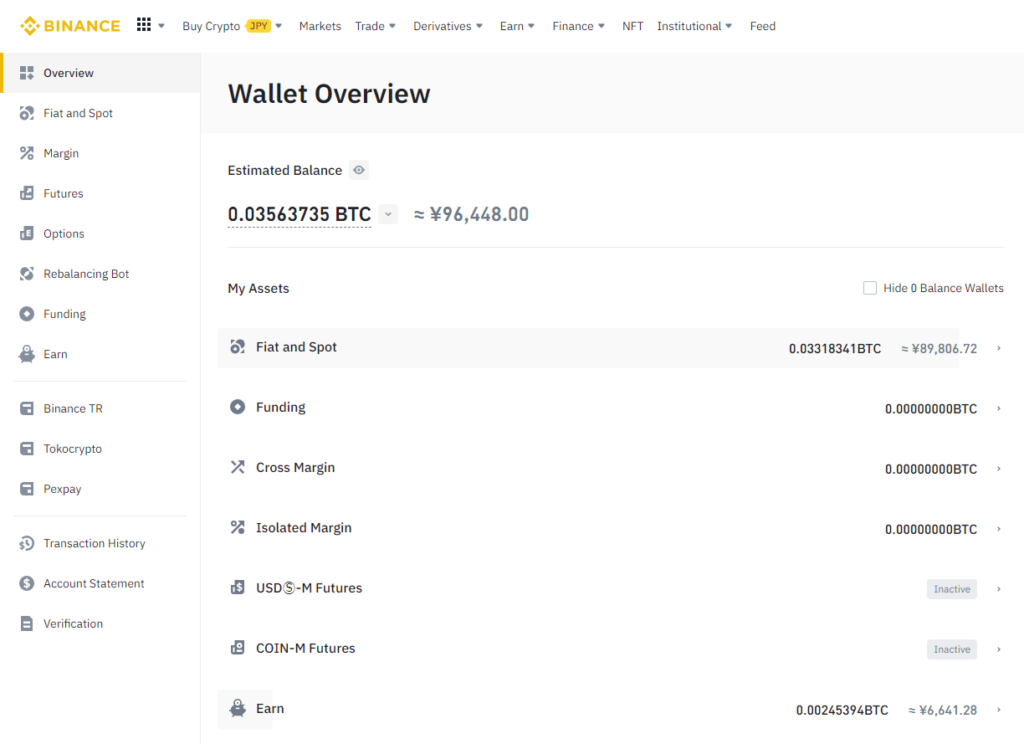Click the Cross Margin icon in assets
Viewport: 1024px width, 744px height.
[237, 468]
